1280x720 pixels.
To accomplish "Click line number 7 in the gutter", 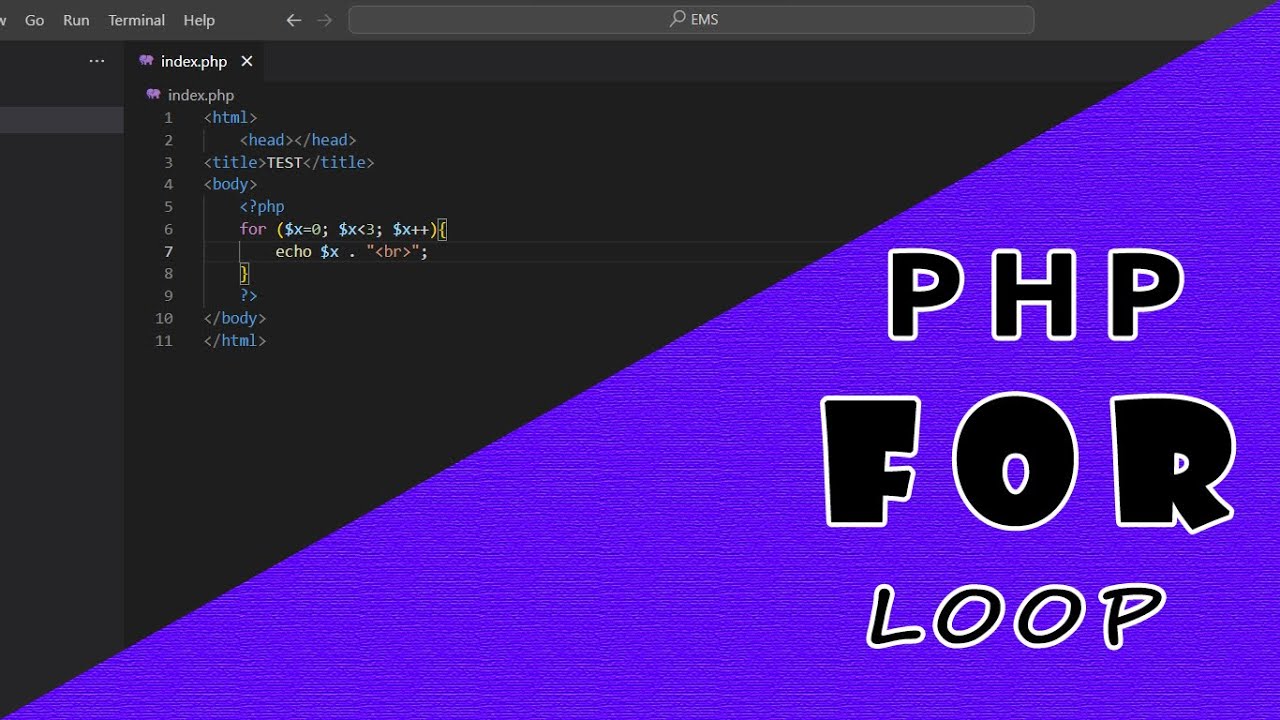I will [168, 252].
